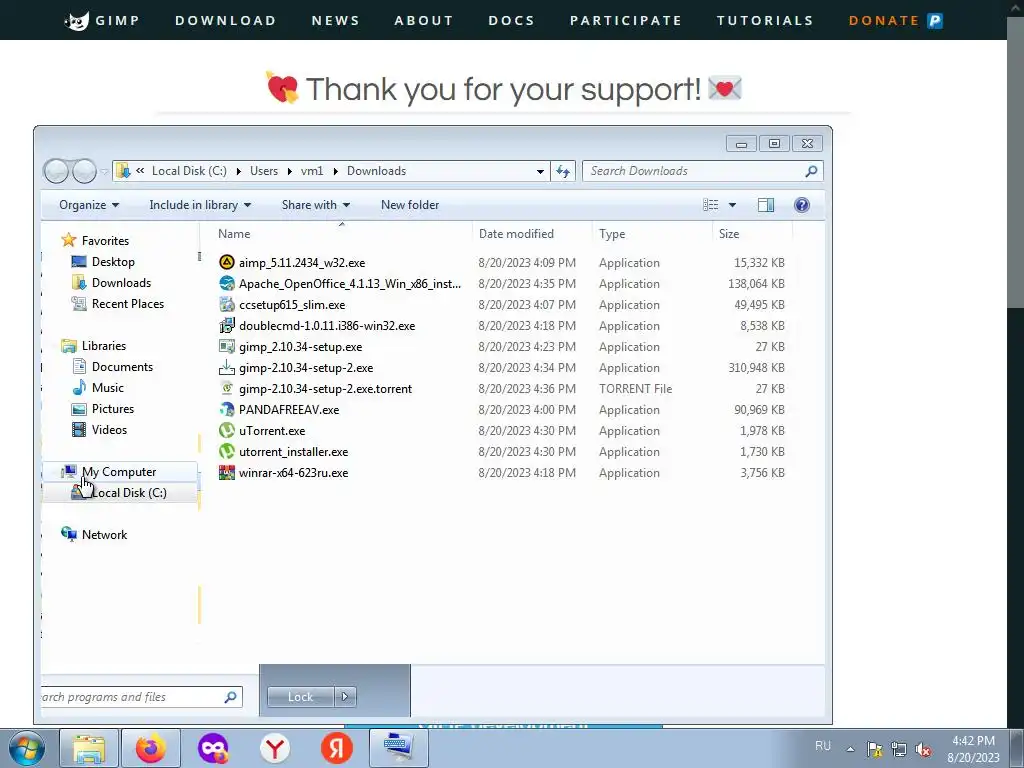1024x768 pixels.
Task: Select Videos library in sidebar
Action: point(109,430)
